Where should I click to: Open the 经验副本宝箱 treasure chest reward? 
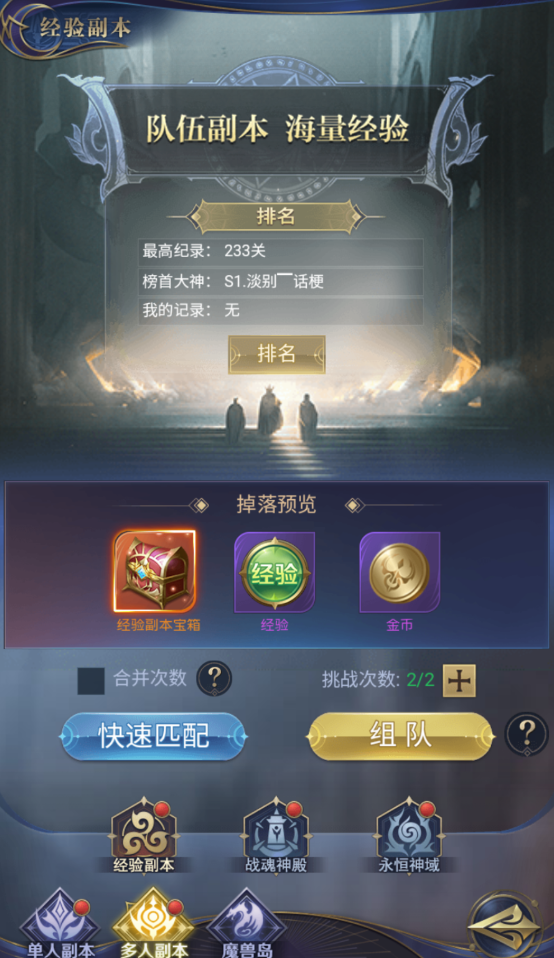(155, 571)
